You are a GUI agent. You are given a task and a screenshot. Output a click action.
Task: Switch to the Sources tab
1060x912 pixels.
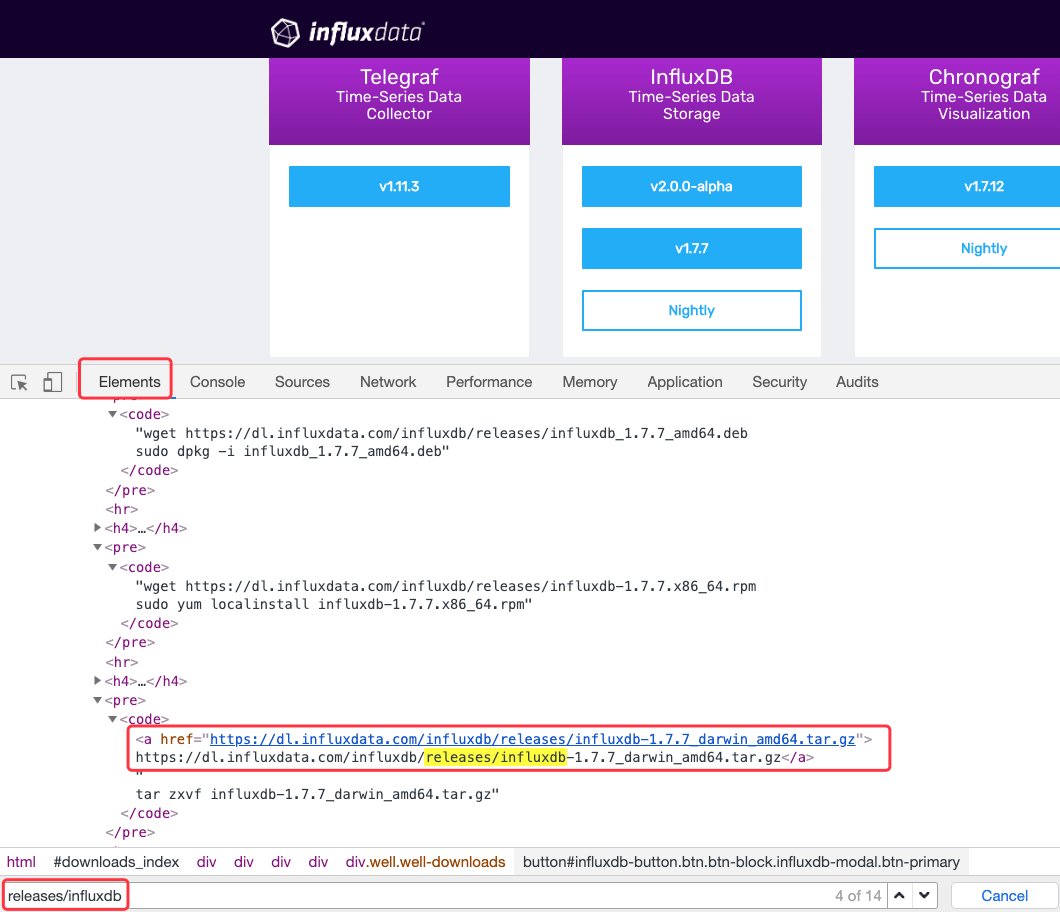pos(302,382)
